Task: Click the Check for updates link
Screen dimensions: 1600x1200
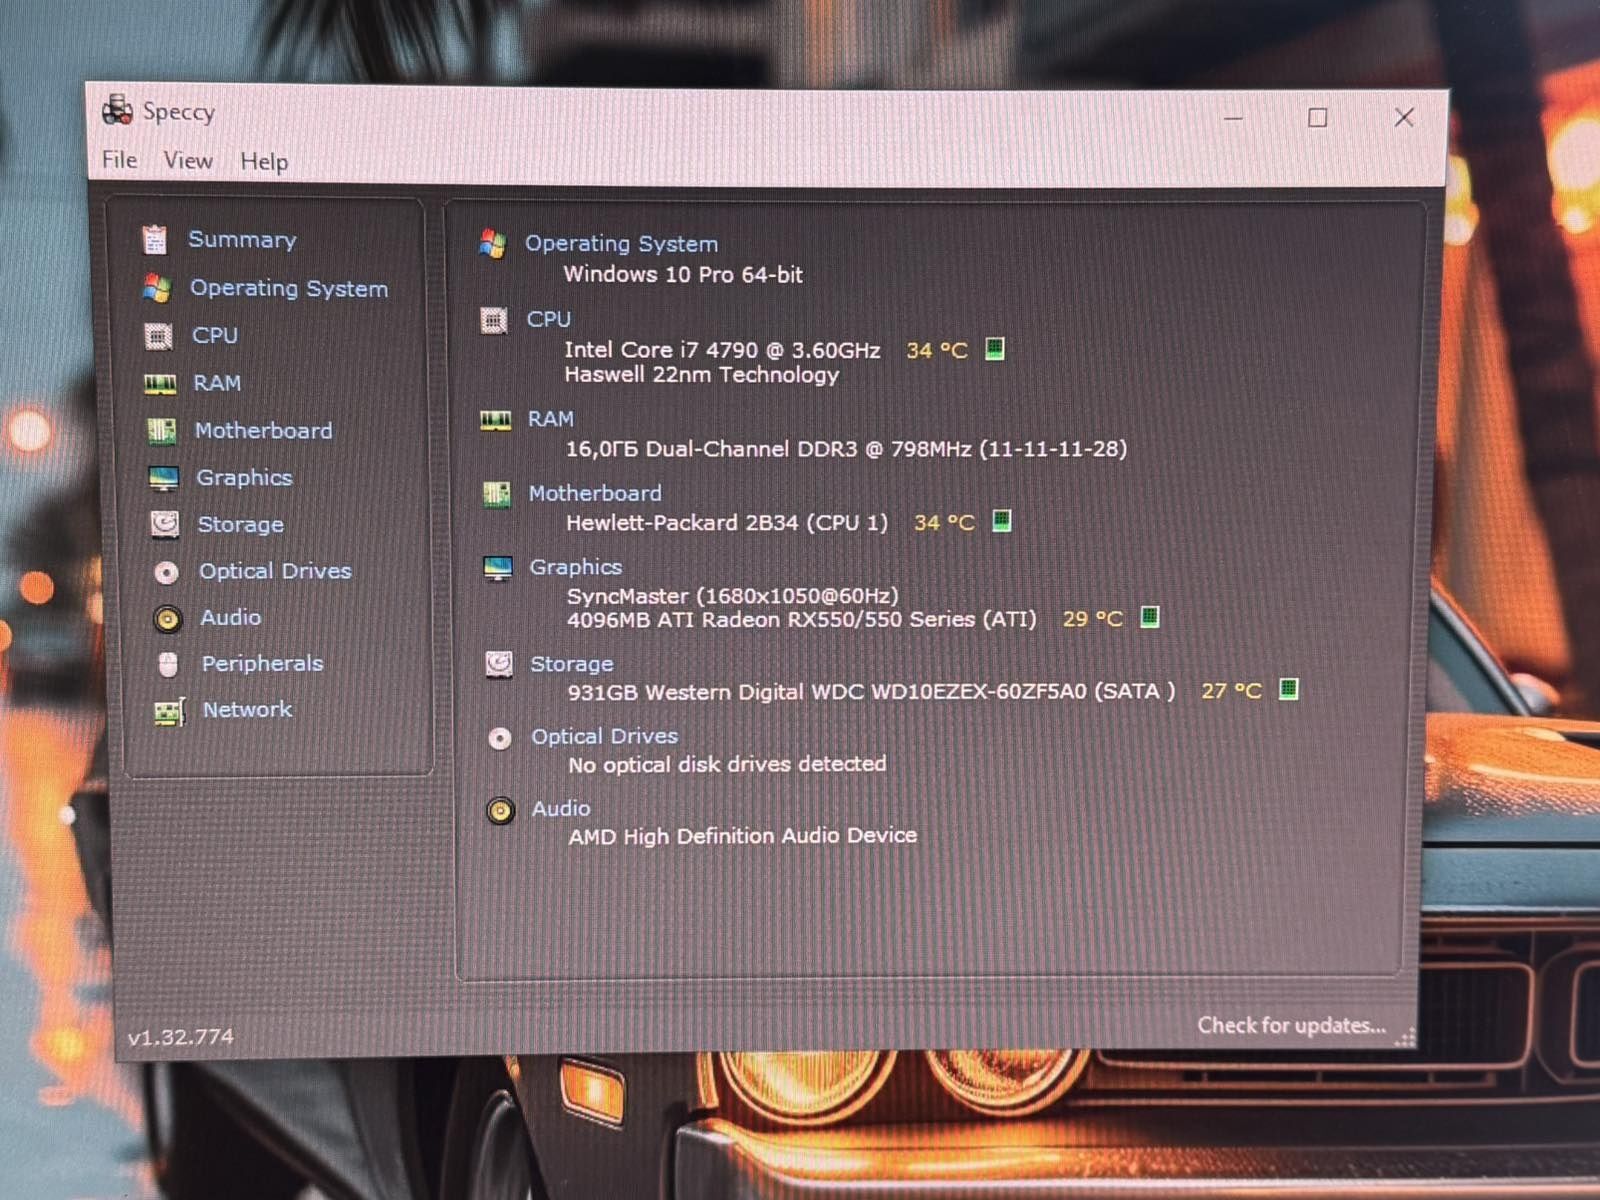Action: coord(1292,1026)
